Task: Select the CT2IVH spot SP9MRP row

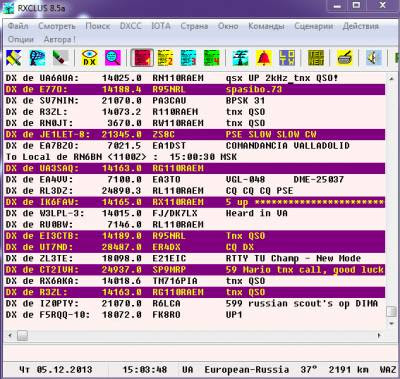Action: click(x=195, y=270)
